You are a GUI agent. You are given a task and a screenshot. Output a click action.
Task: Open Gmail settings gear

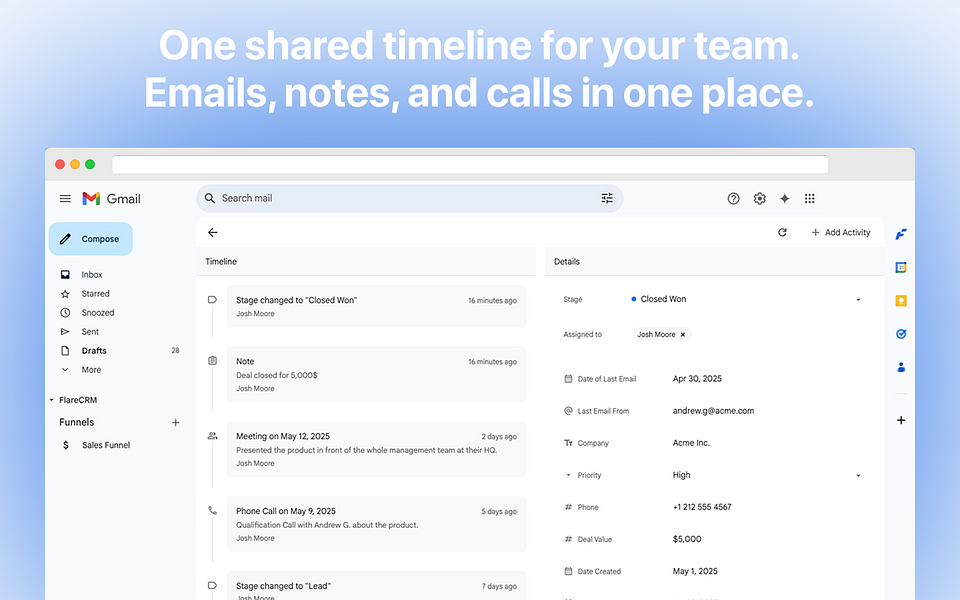(x=760, y=198)
